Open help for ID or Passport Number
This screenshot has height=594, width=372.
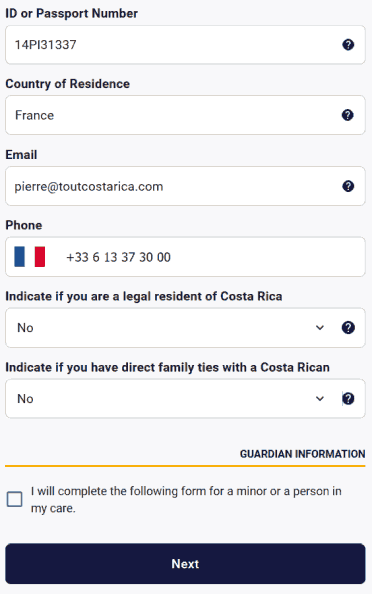tap(348, 45)
